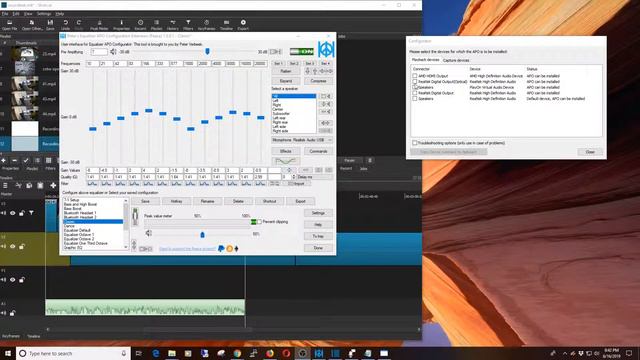Click the Pre Amplifying slider handle
The height and width of the screenshot is (360, 640).
coord(207,51)
